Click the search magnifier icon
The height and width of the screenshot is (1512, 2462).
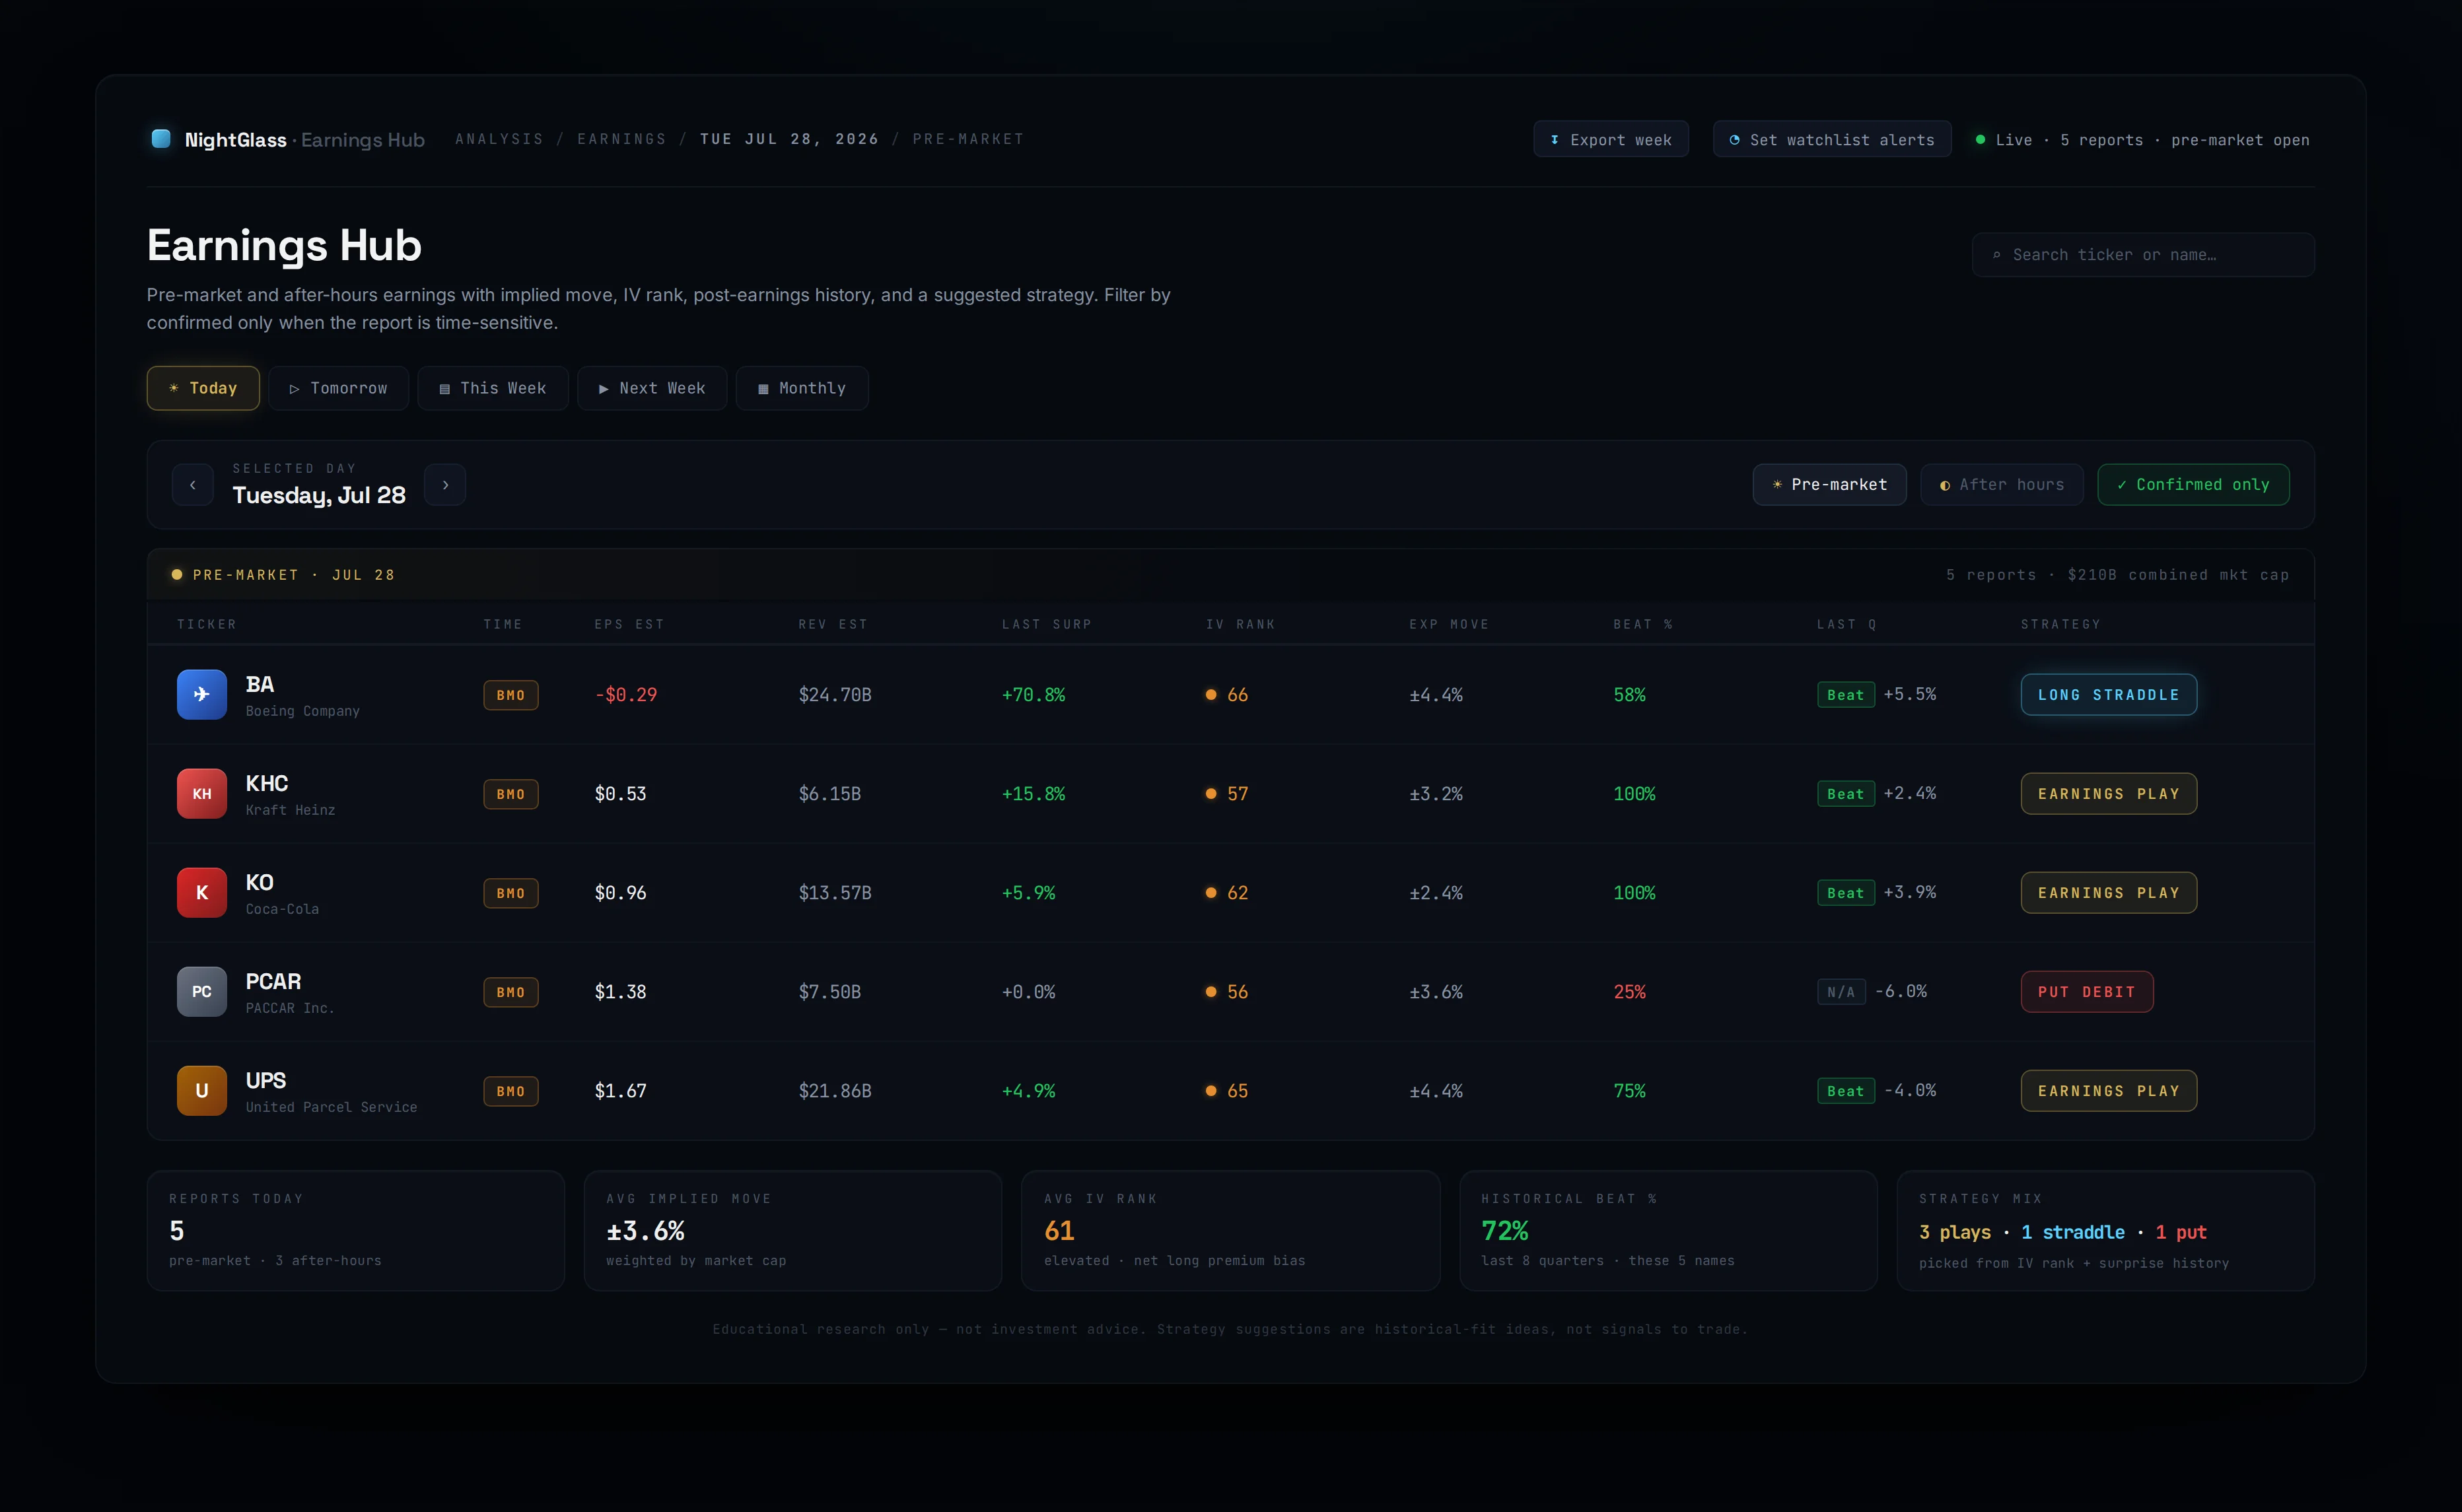point(1997,255)
